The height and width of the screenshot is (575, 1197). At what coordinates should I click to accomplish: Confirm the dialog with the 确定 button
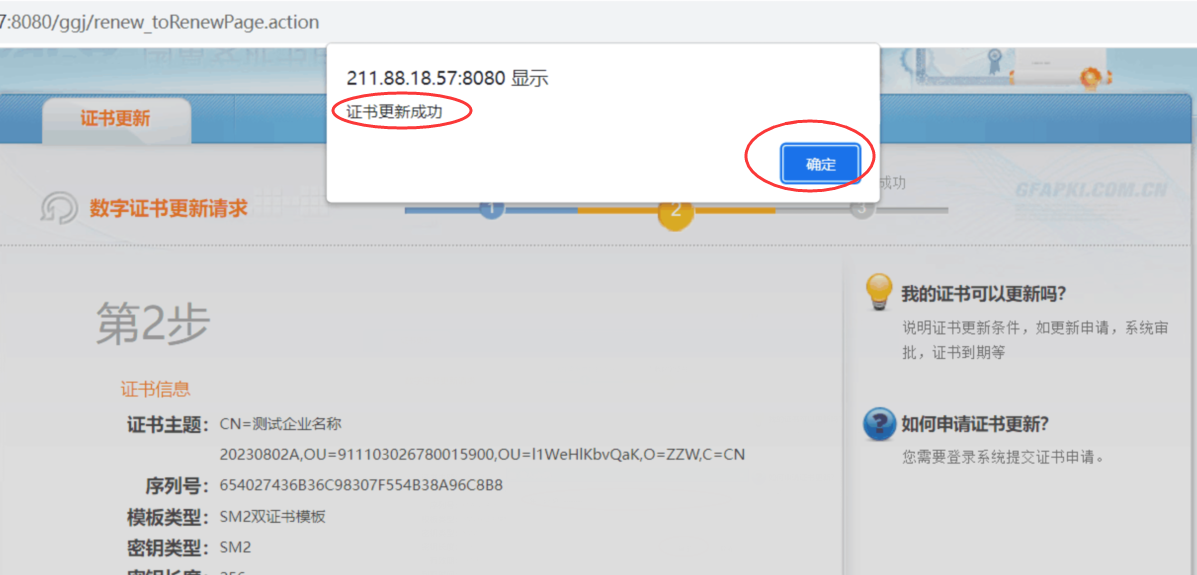[821, 163]
